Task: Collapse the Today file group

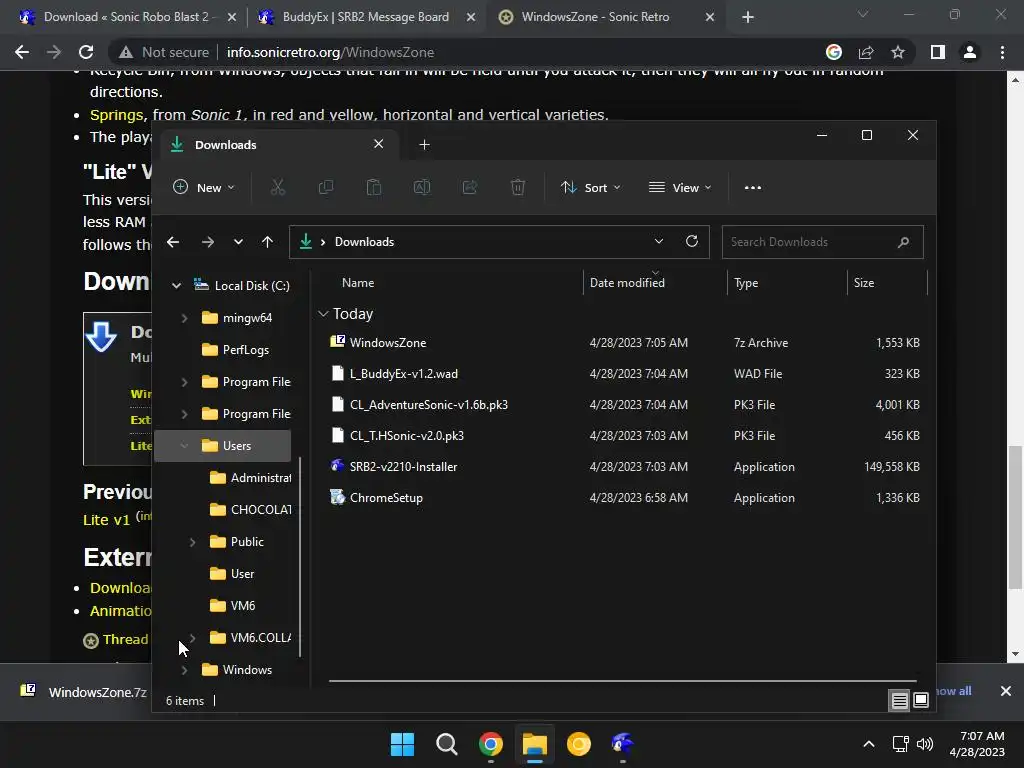Action: coord(323,314)
